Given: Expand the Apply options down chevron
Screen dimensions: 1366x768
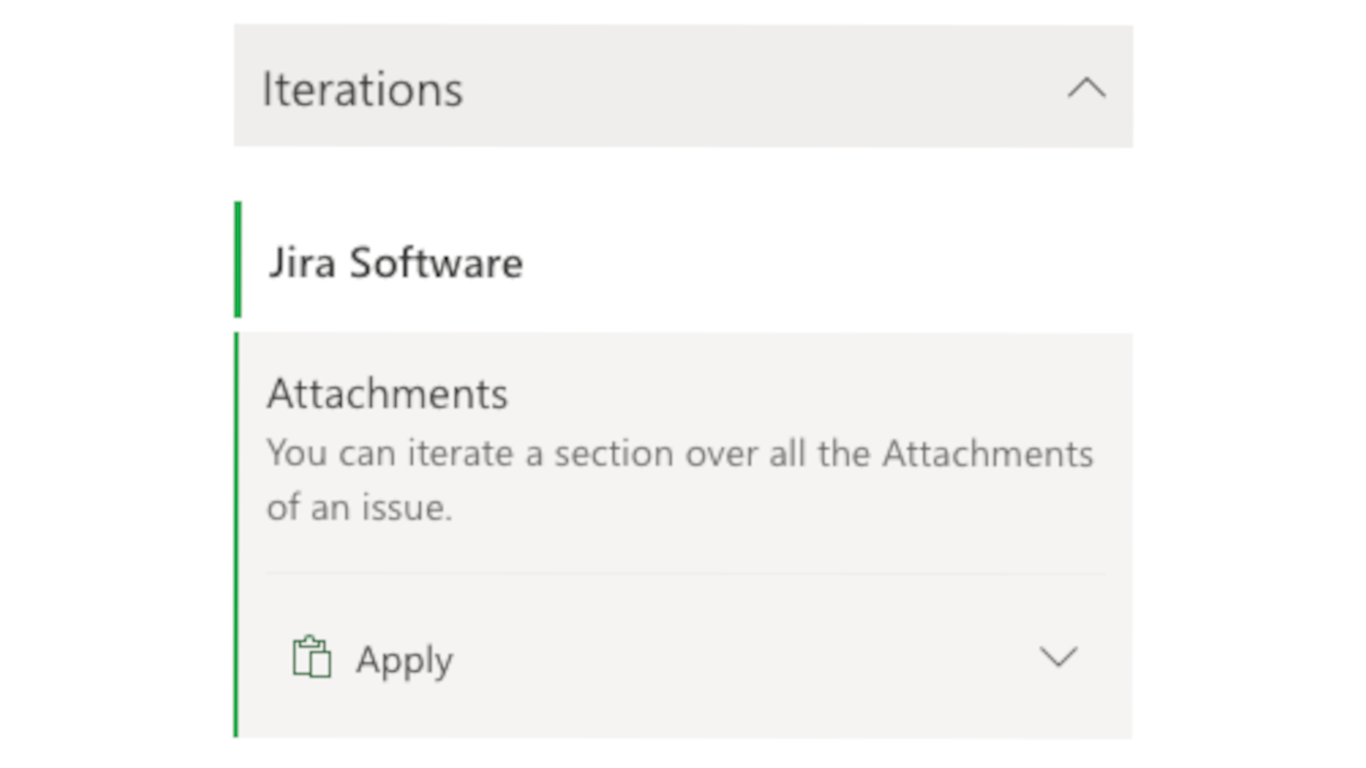Looking at the screenshot, I should [x=1058, y=657].
